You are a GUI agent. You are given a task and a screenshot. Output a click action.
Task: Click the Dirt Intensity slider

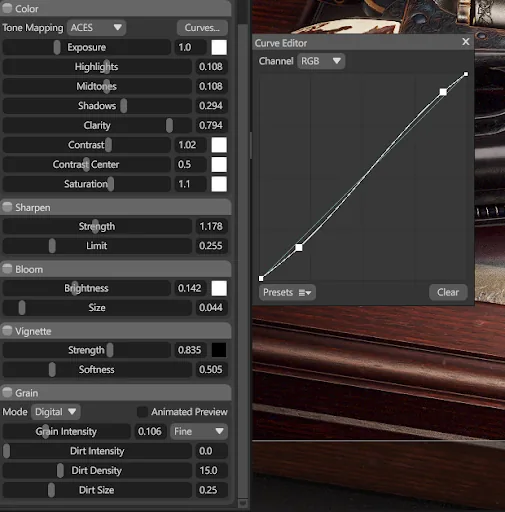click(x=97, y=451)
